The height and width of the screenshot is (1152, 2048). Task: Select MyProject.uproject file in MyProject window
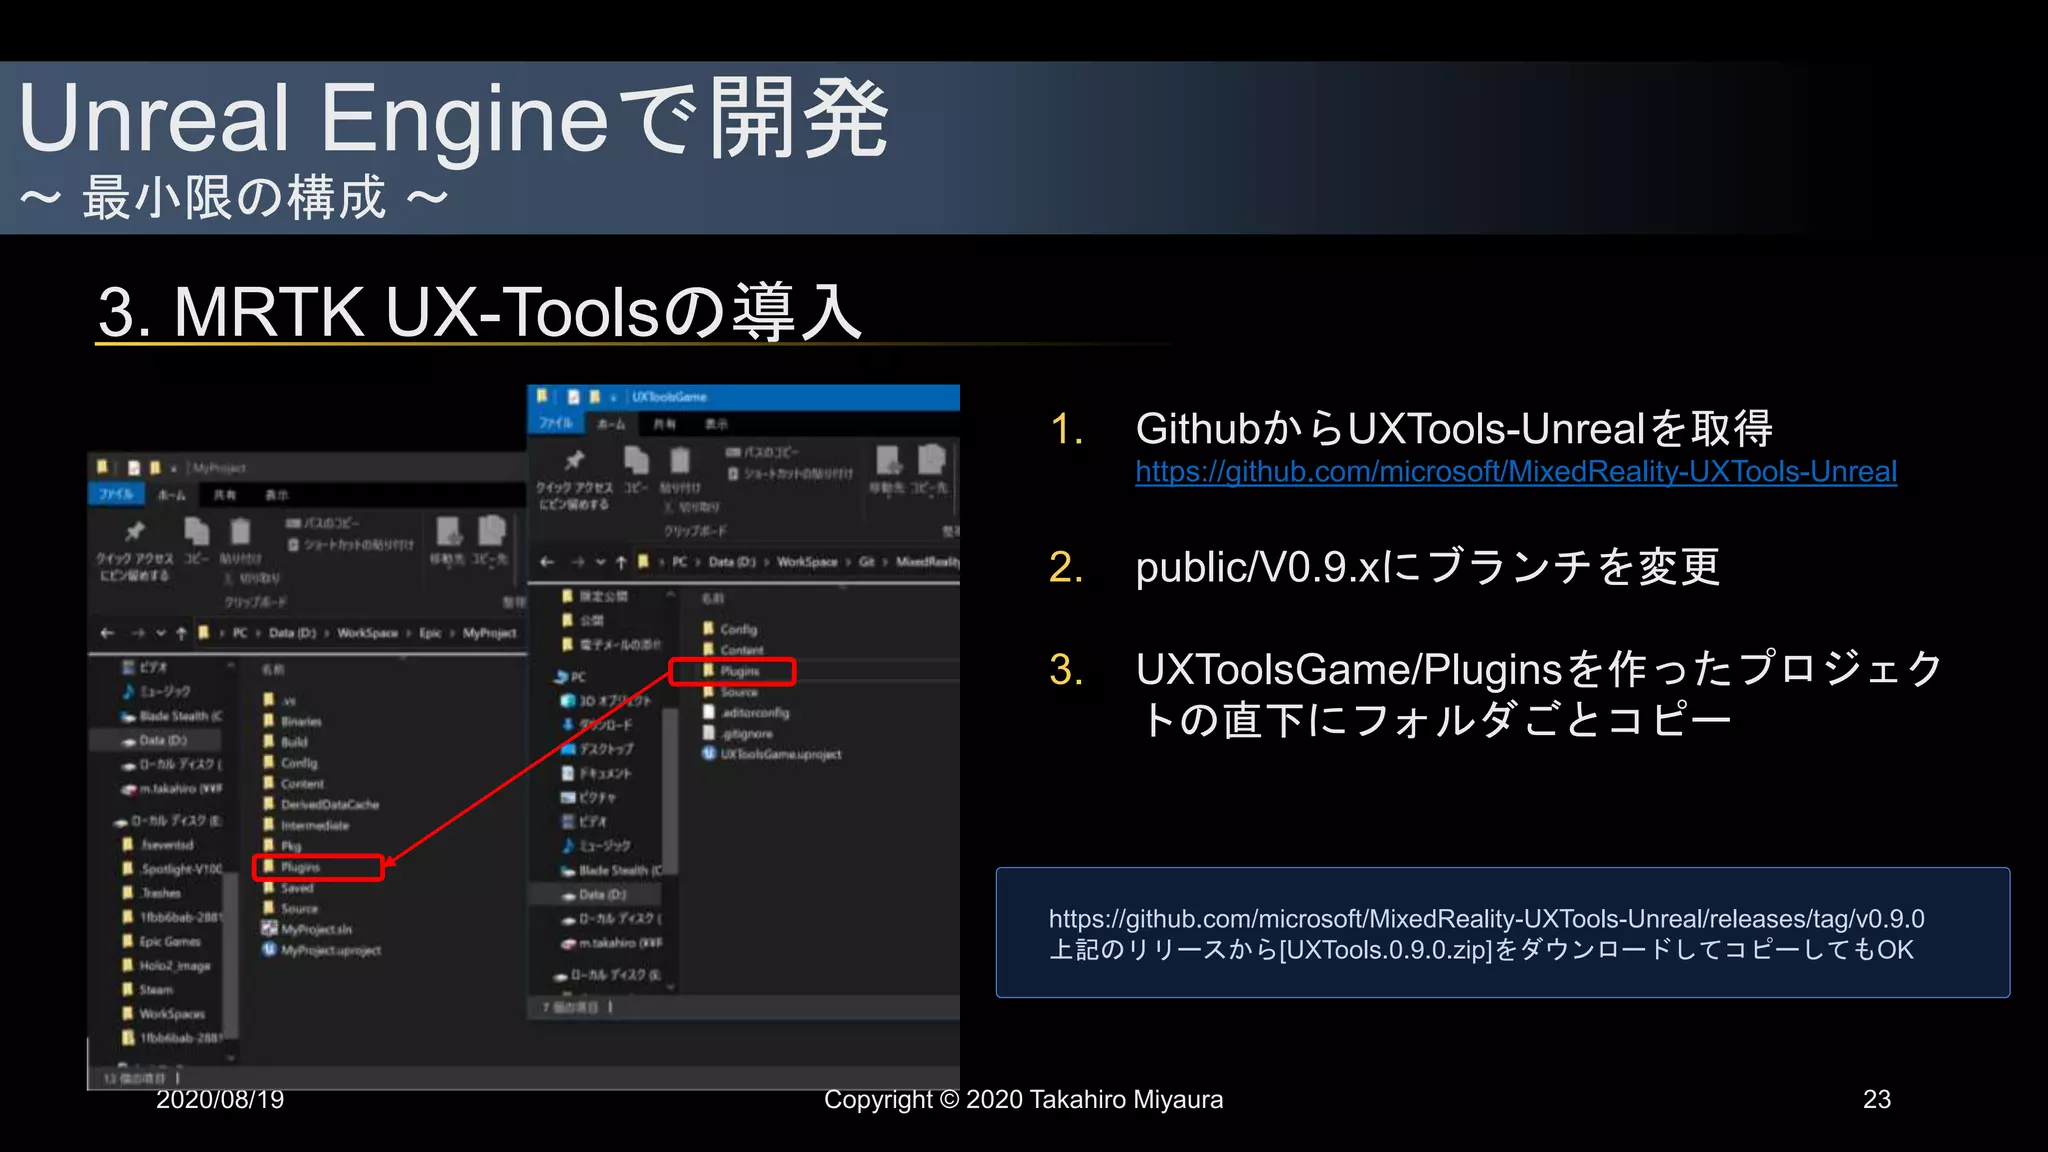[x=322, y=950]
